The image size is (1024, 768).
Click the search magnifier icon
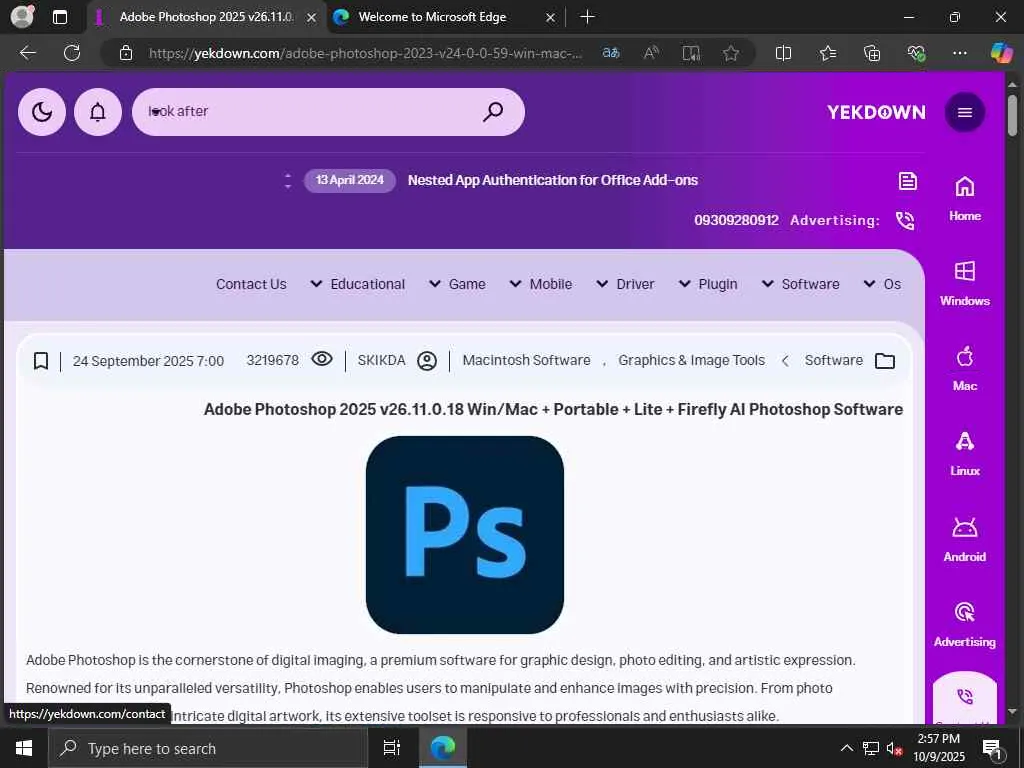coord(493,112)
